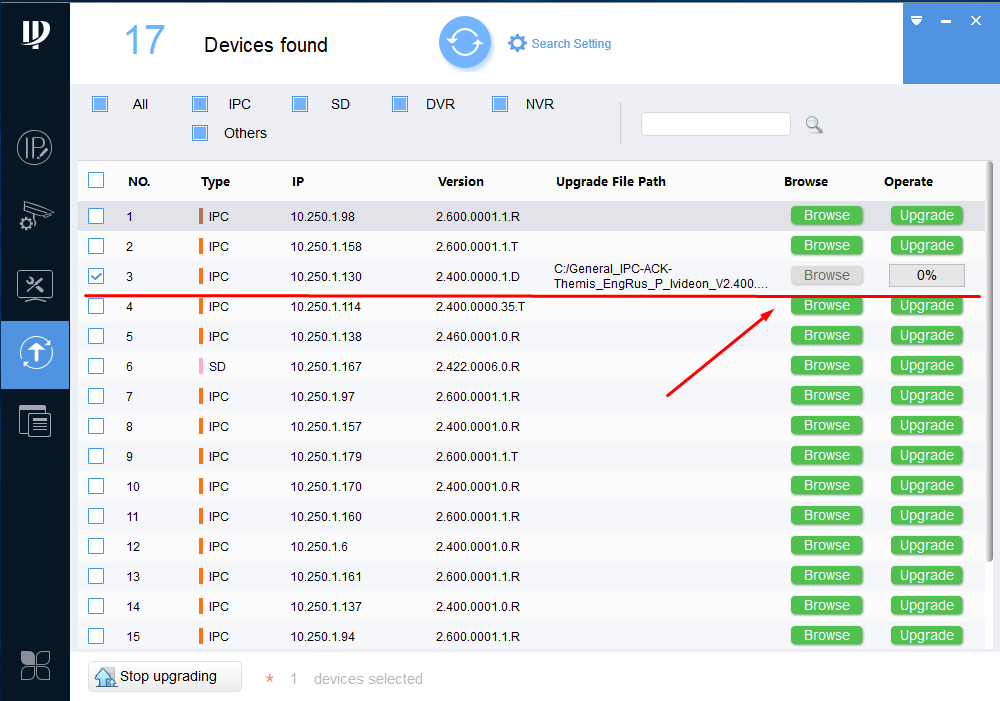
Task: Click the magnifier search icon
Action: (814, 124)
